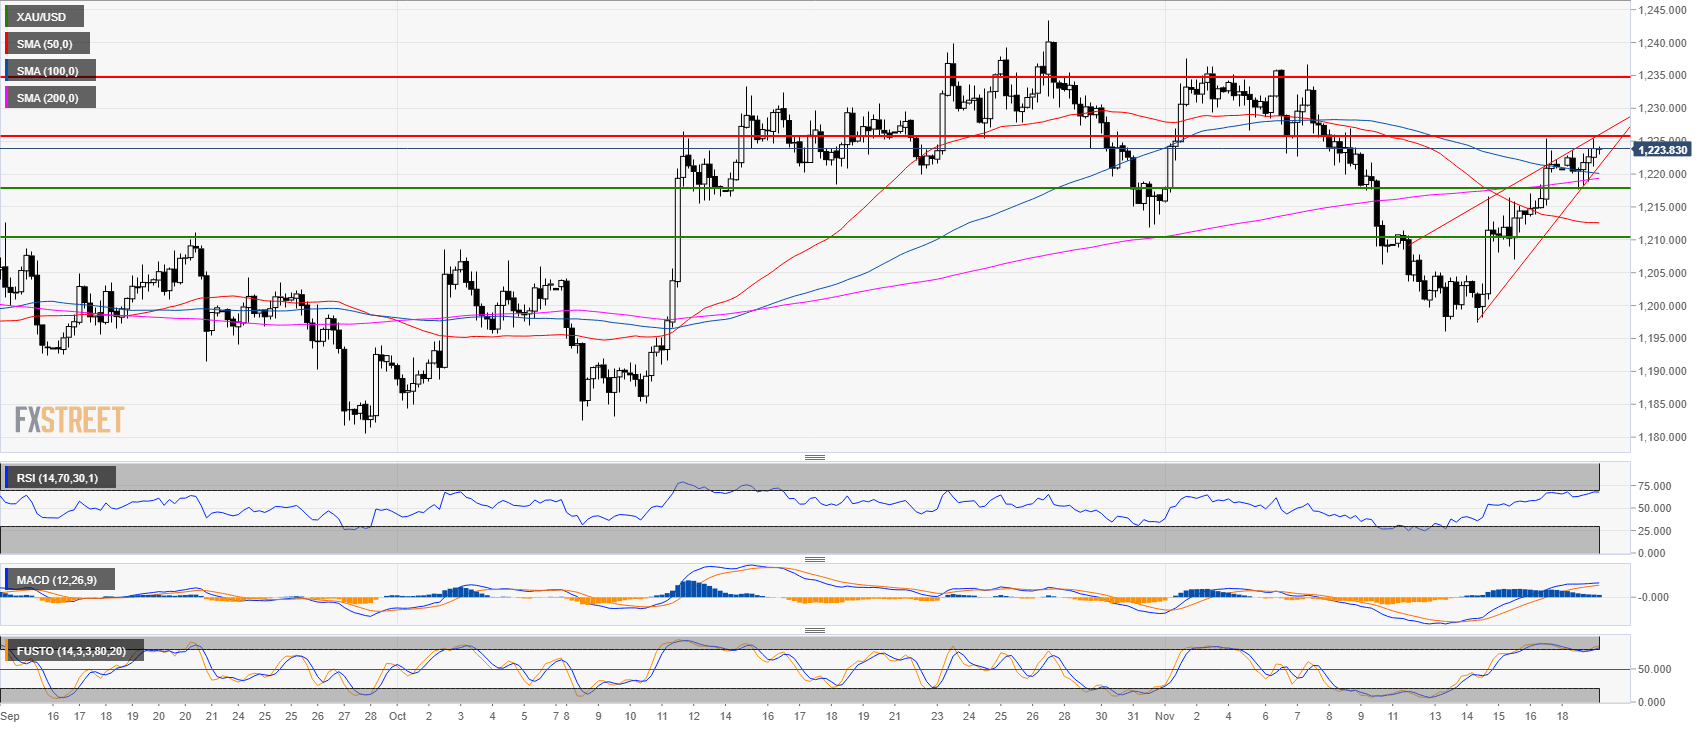1707x729 pixels.
Task: Click the XAU/USD symbol label
Action: click(42, 17)
